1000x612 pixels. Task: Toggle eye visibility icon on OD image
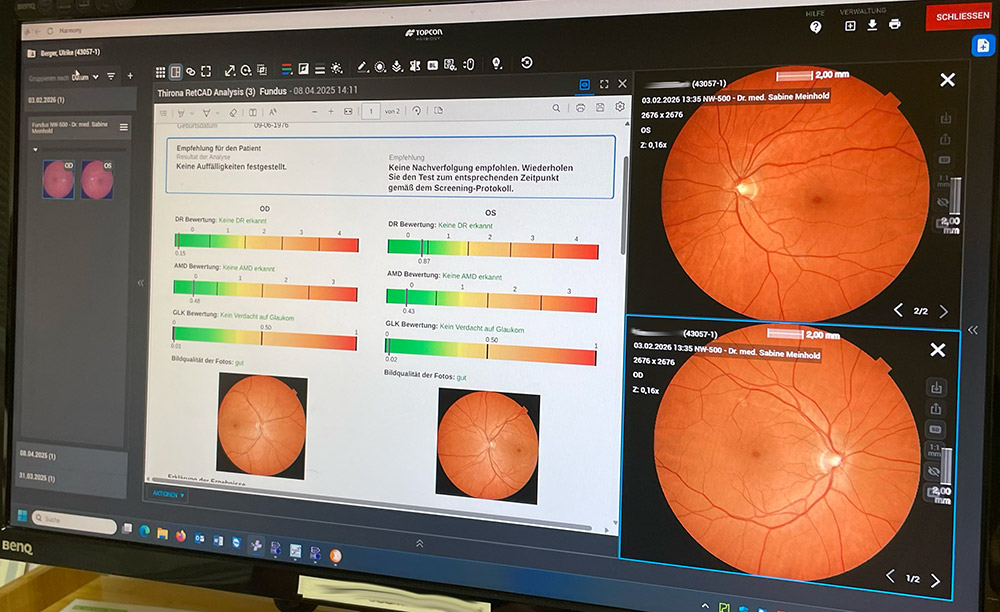[x=934, y=470]
